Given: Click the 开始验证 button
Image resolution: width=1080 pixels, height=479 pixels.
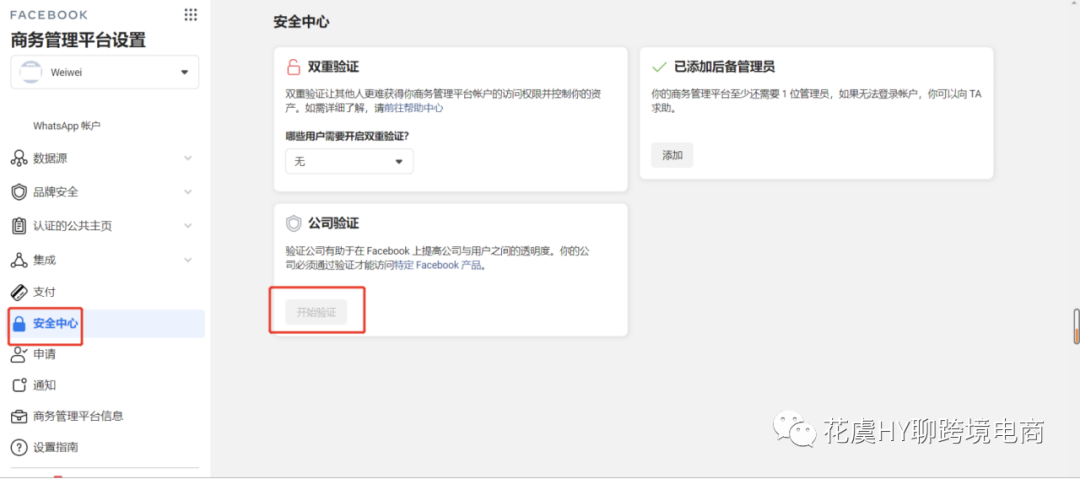Looking at the screenshot, I should click(316, 312).
